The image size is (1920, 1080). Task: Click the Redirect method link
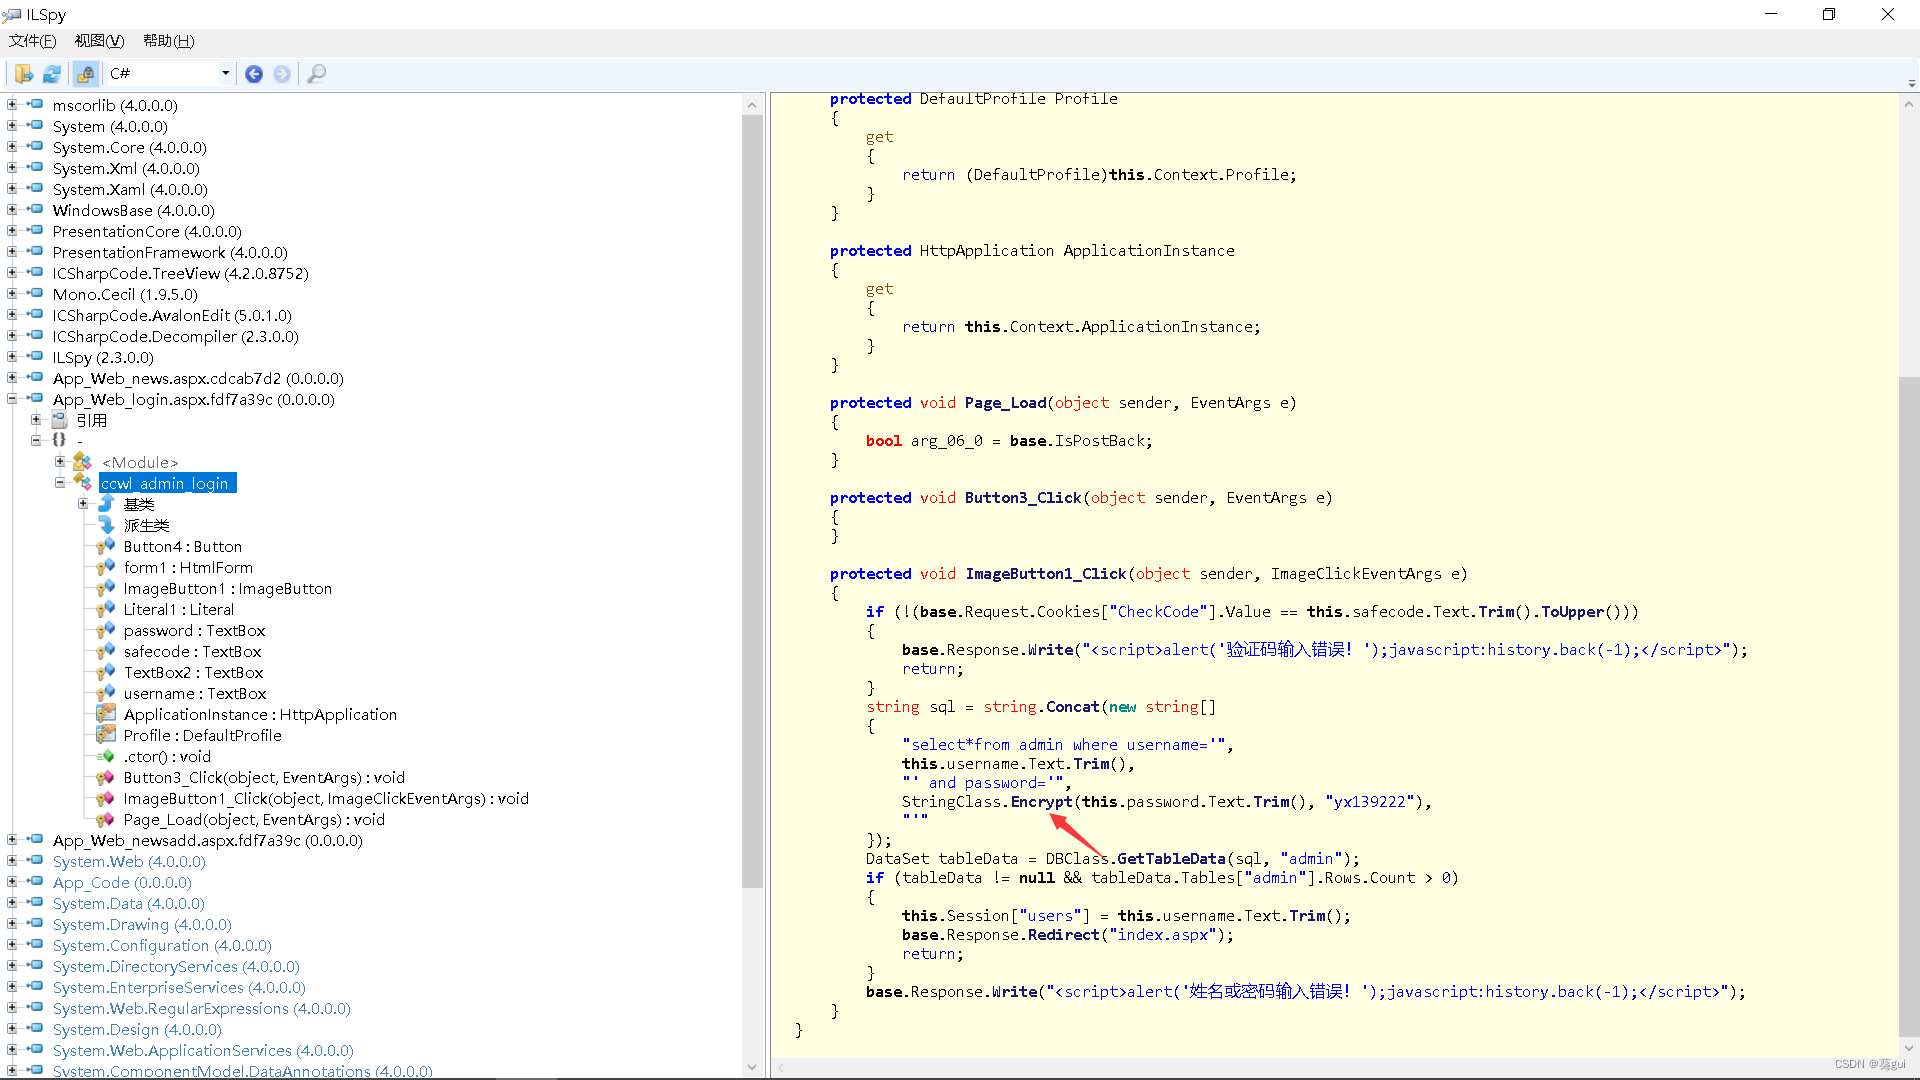tap(1064, 934)
